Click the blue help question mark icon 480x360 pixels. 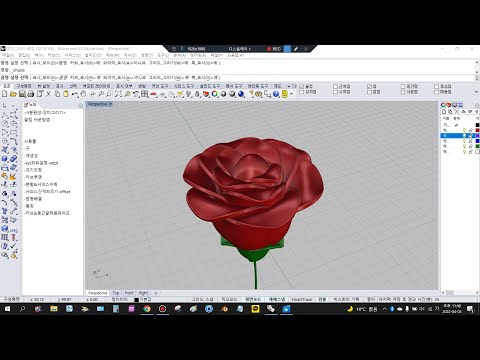point(276,94)
